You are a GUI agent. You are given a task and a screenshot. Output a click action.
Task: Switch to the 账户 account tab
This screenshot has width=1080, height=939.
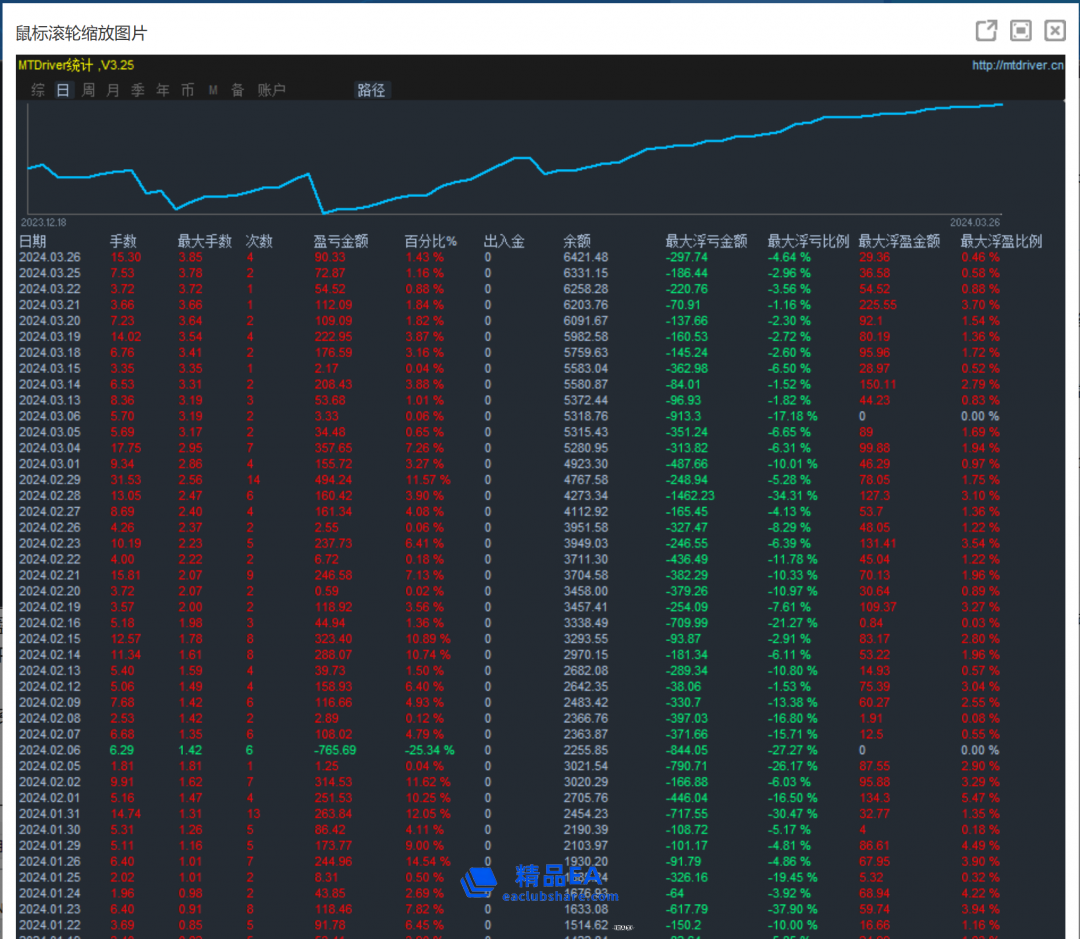[271, 90]
